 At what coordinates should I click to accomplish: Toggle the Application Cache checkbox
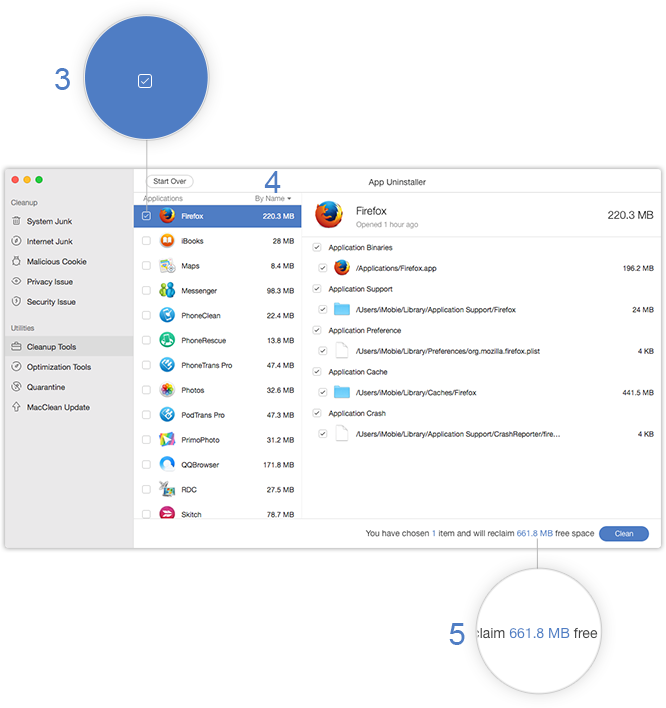pos(317,372)
